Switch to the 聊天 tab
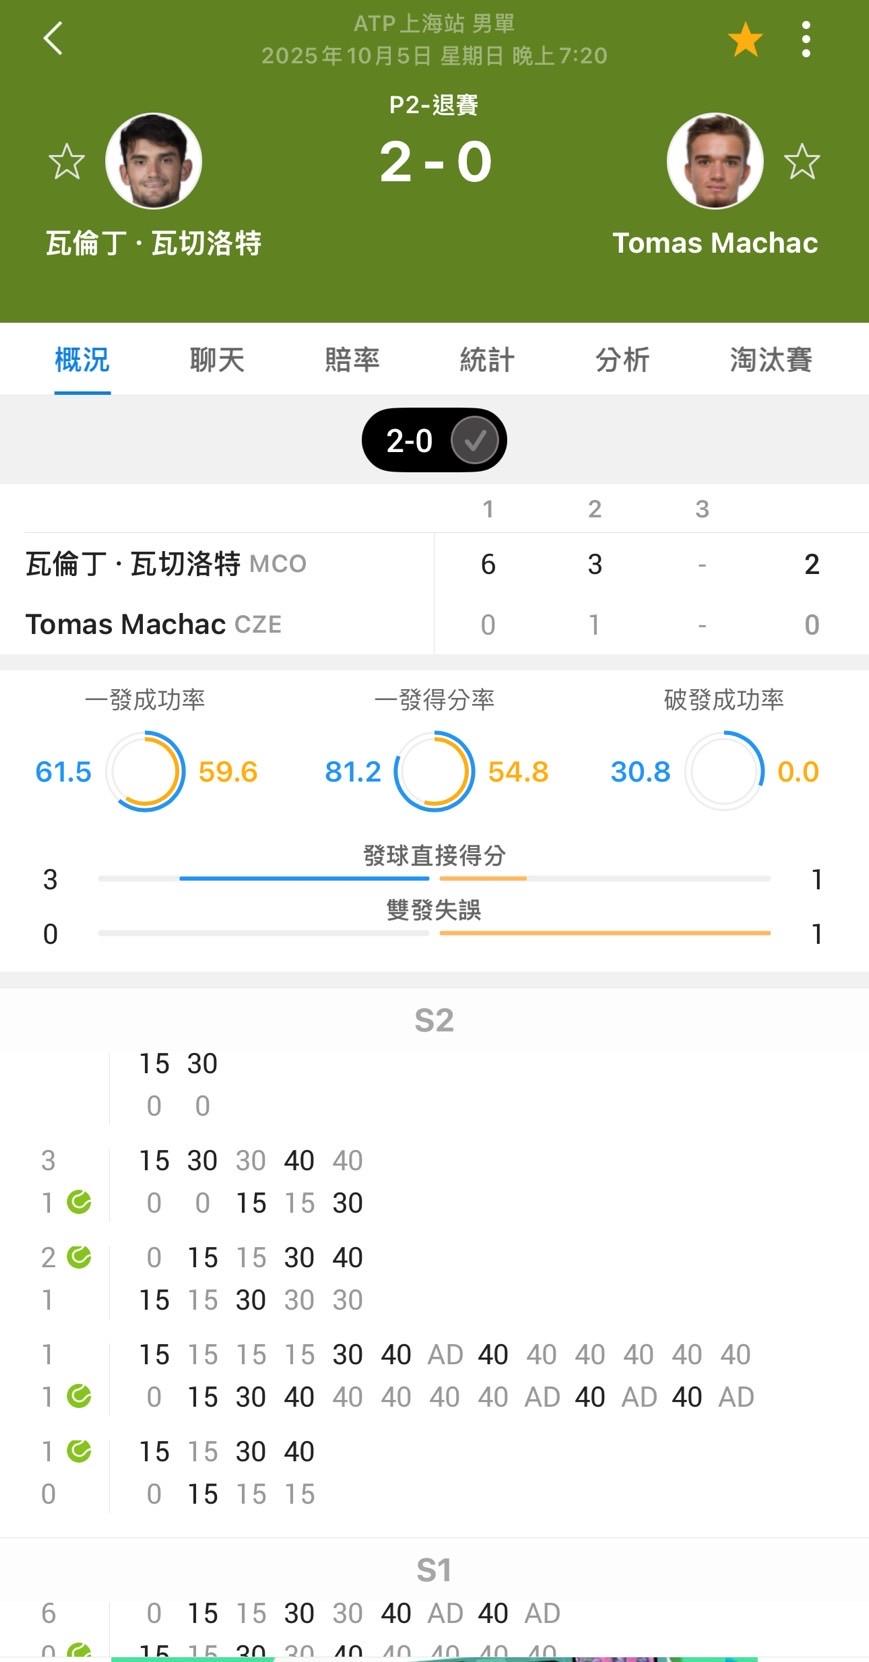The width and height of the screenshot is (869, 1662). click(x=217, y=360)
